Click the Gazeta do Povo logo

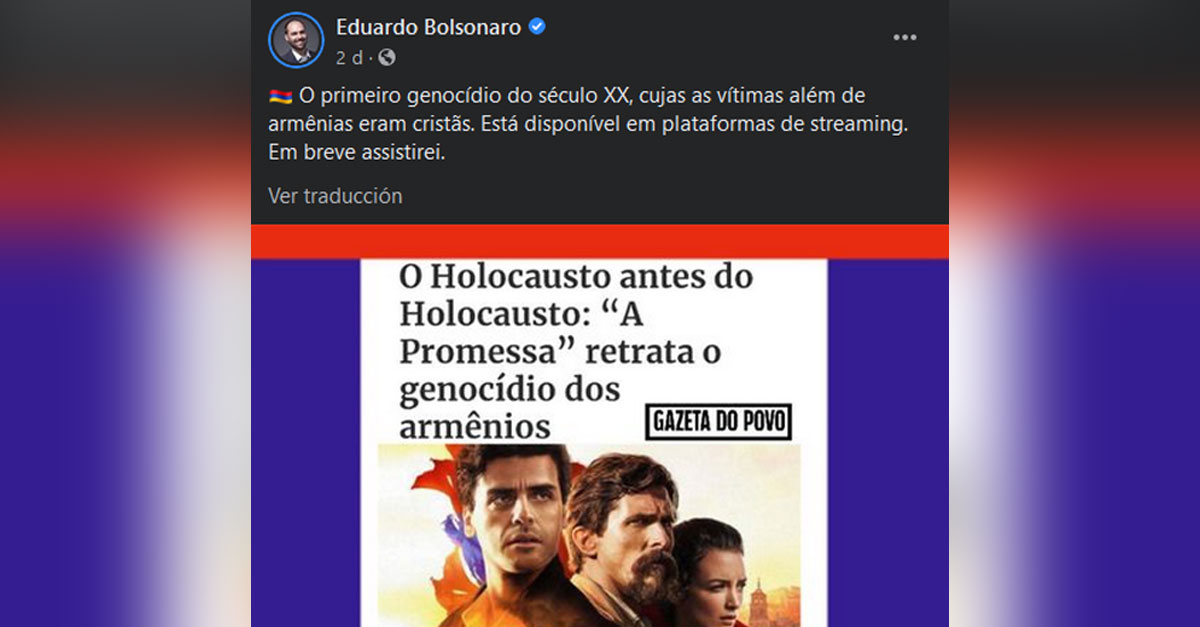click(x=718, y=422)
